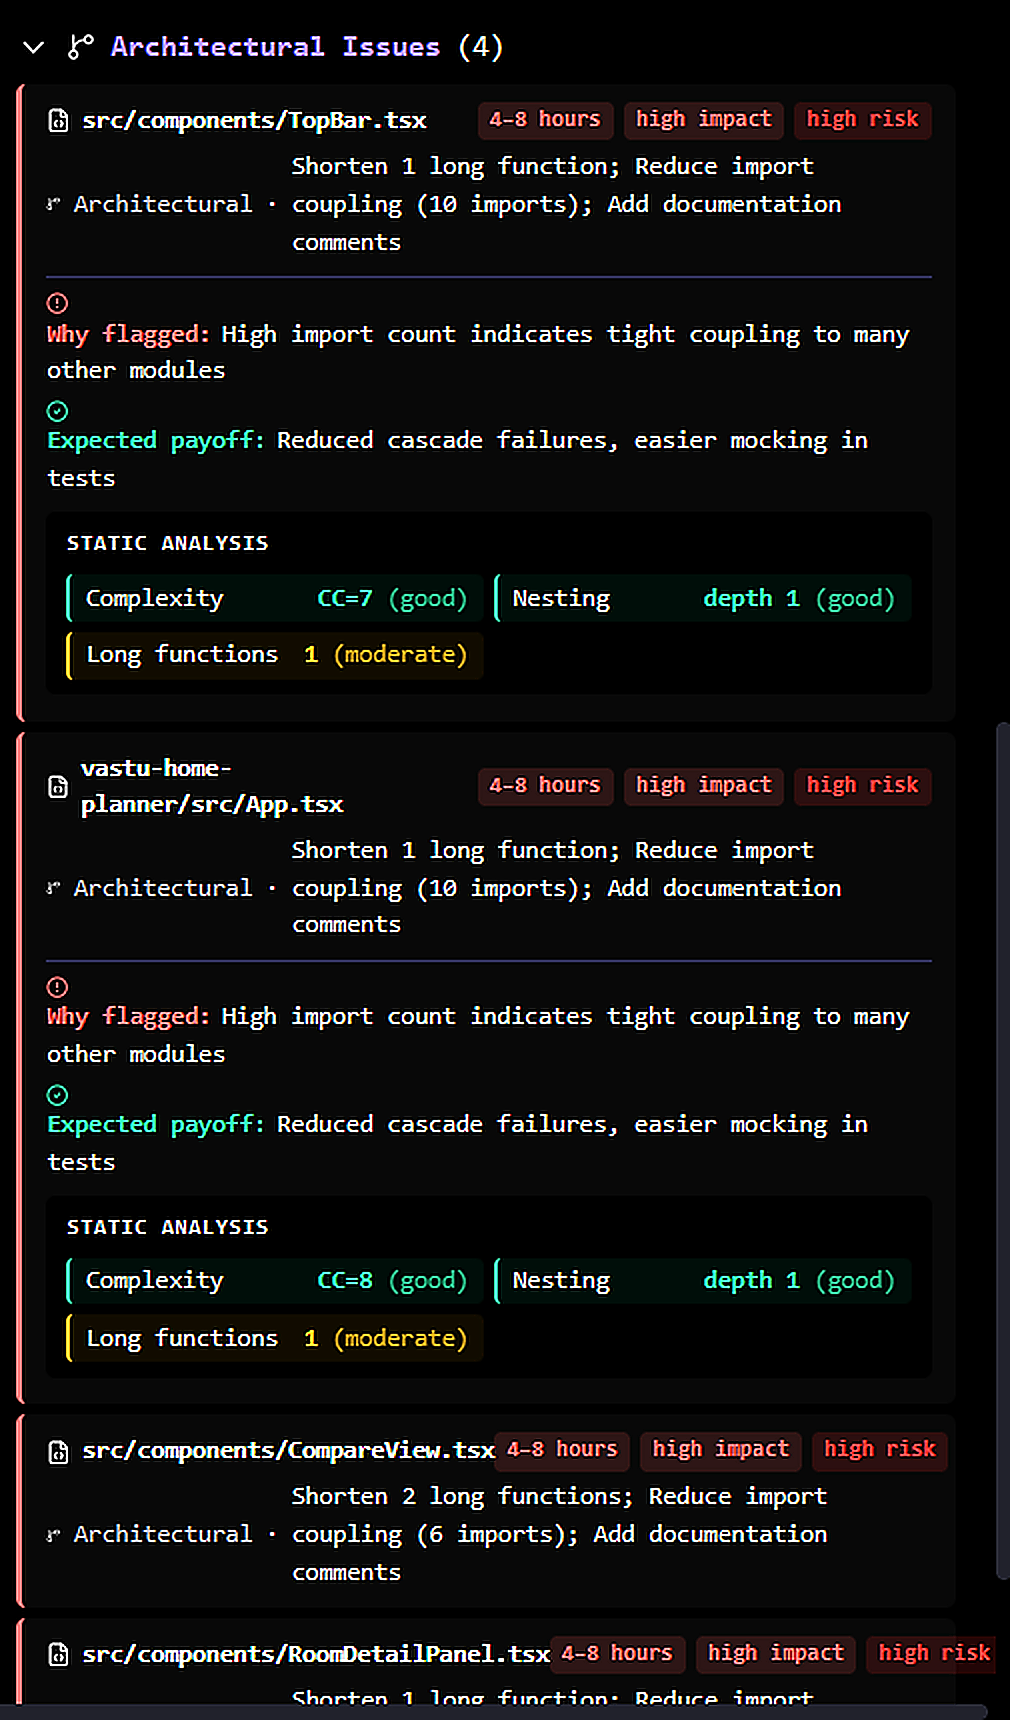Image resolution: width=1010 pixels, height=1720 pixels.
Task: Click the branch icon beside Architectural Issues
Action: 80,47
